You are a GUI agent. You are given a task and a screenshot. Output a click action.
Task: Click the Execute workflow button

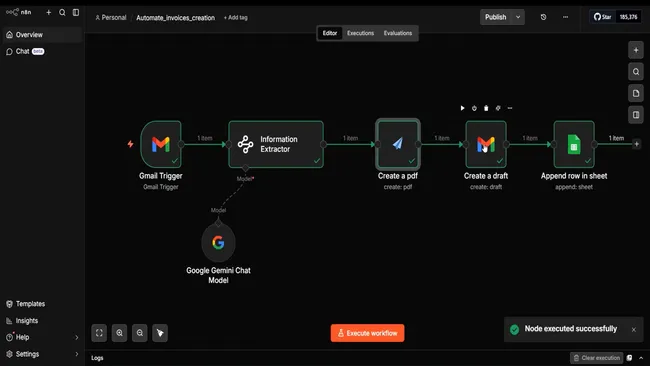(x=367, y=333)
